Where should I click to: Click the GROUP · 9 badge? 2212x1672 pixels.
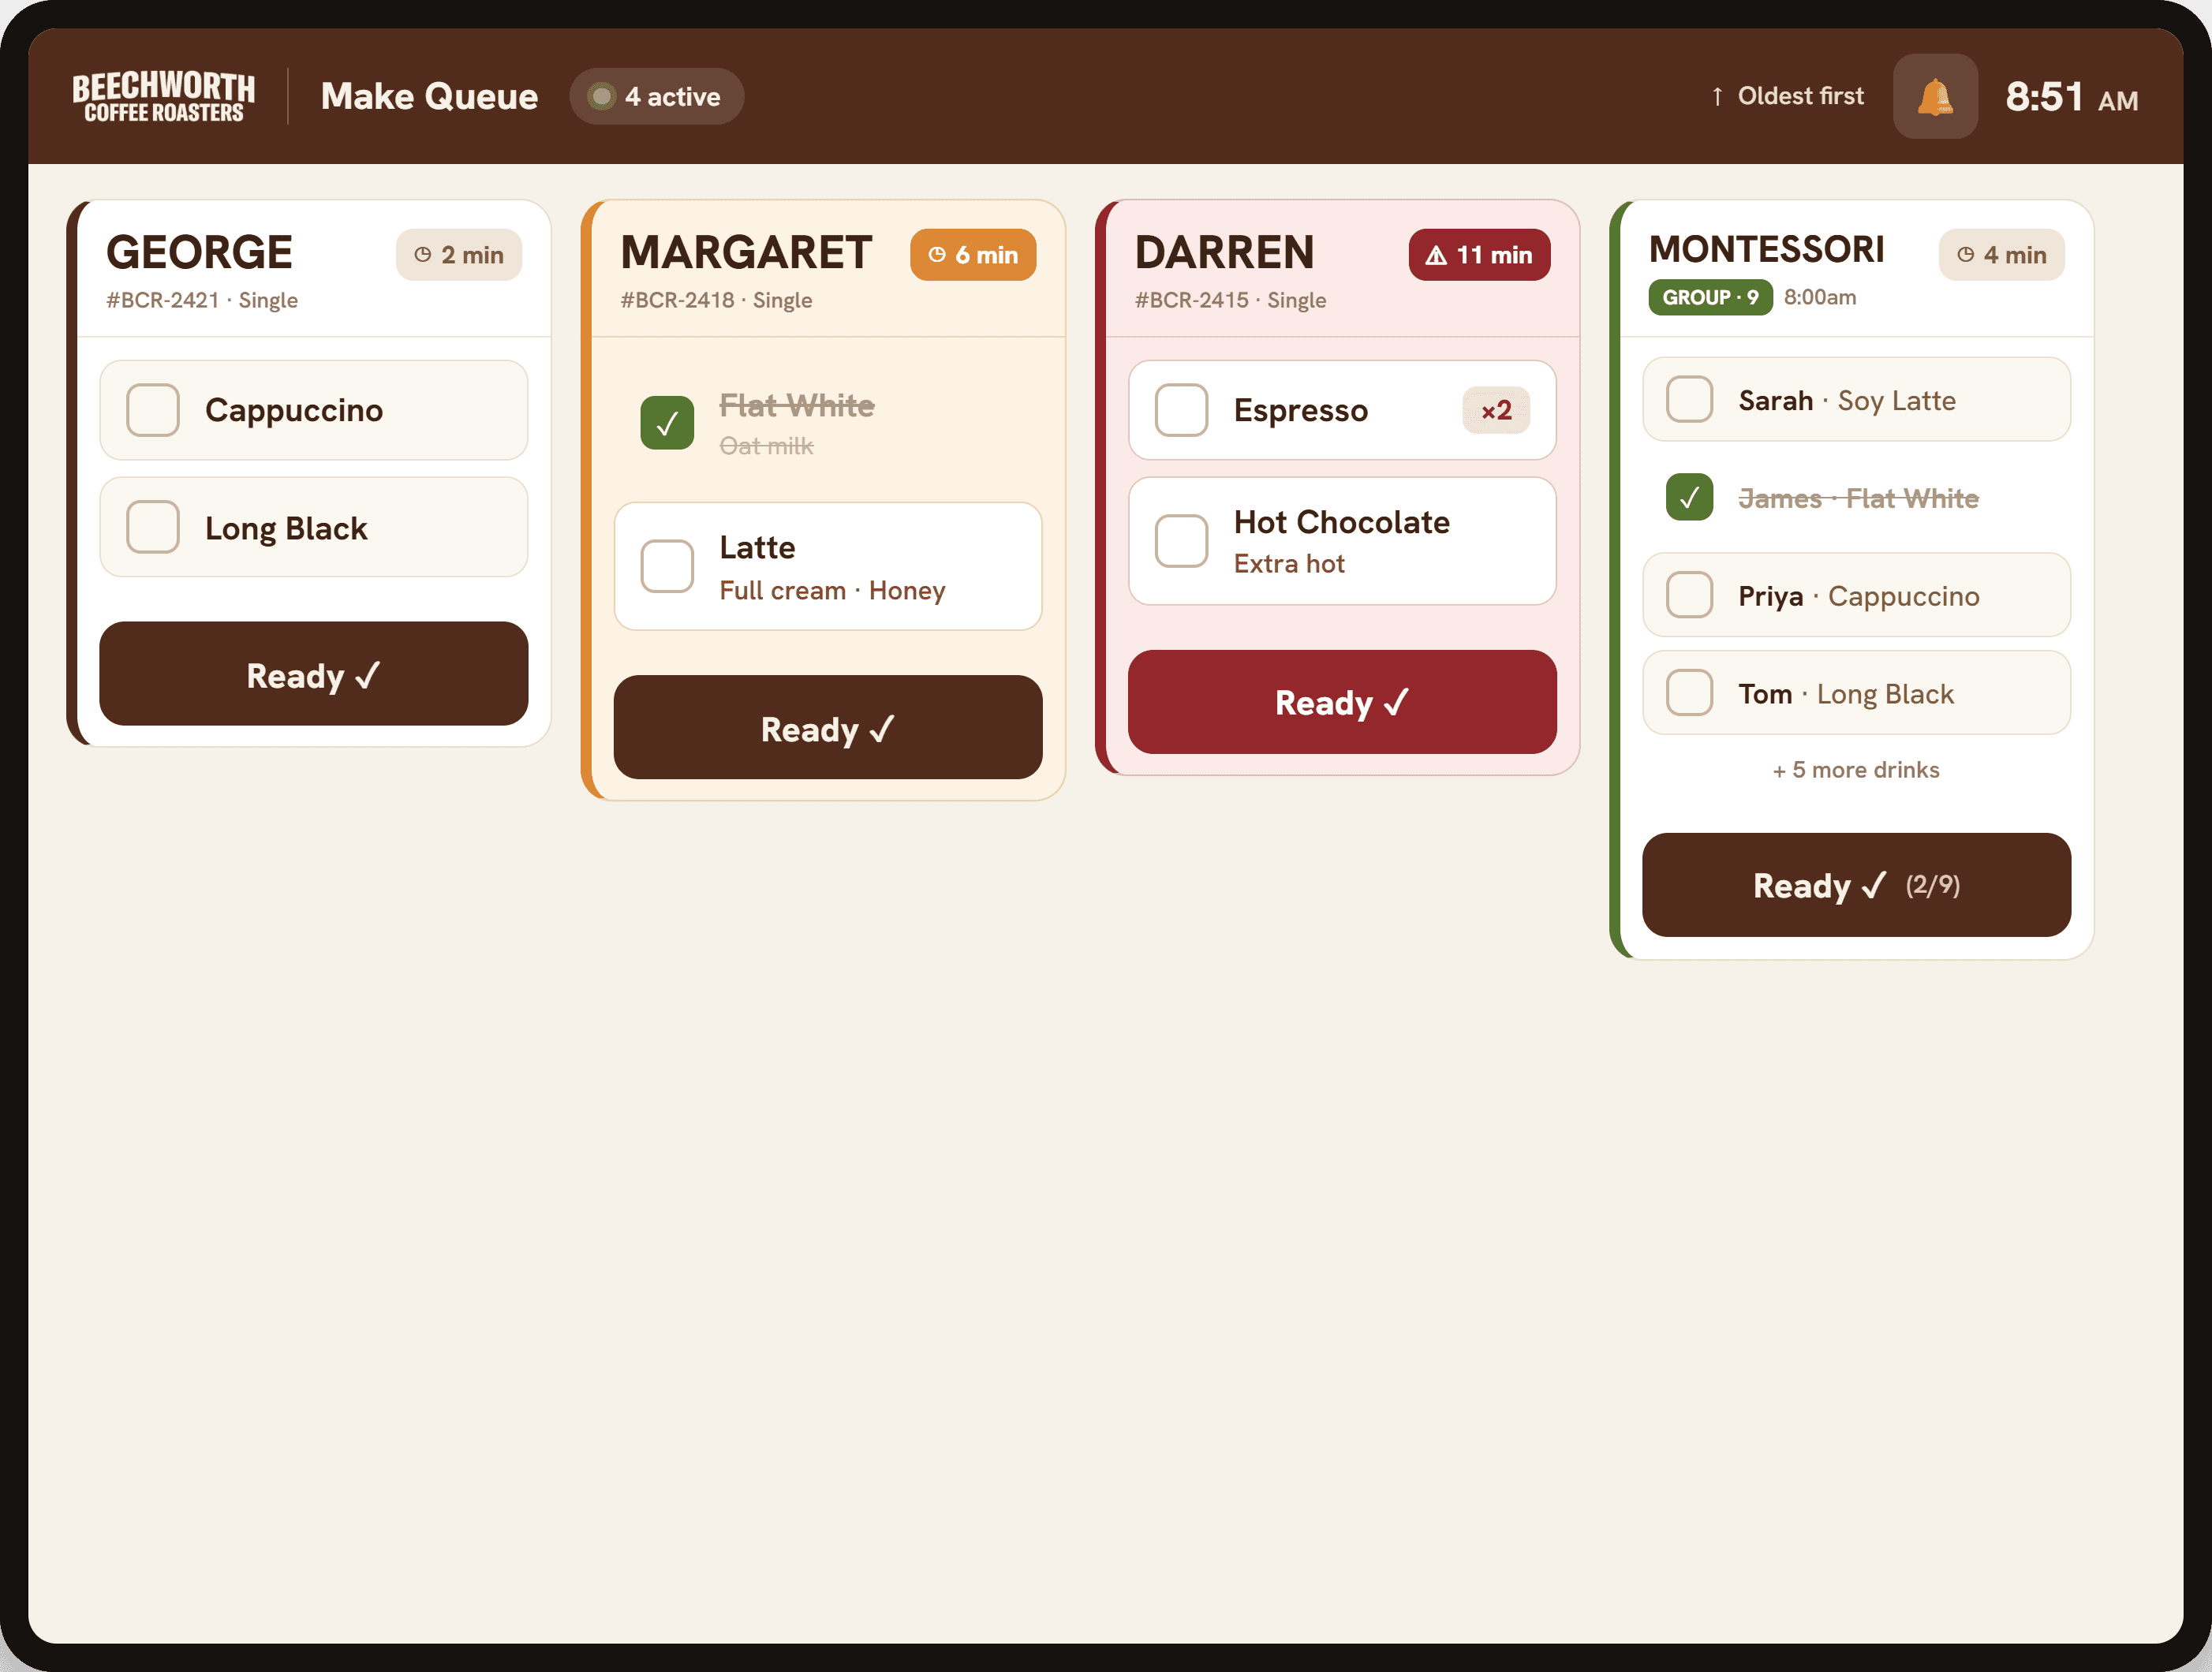(1710, 297)
